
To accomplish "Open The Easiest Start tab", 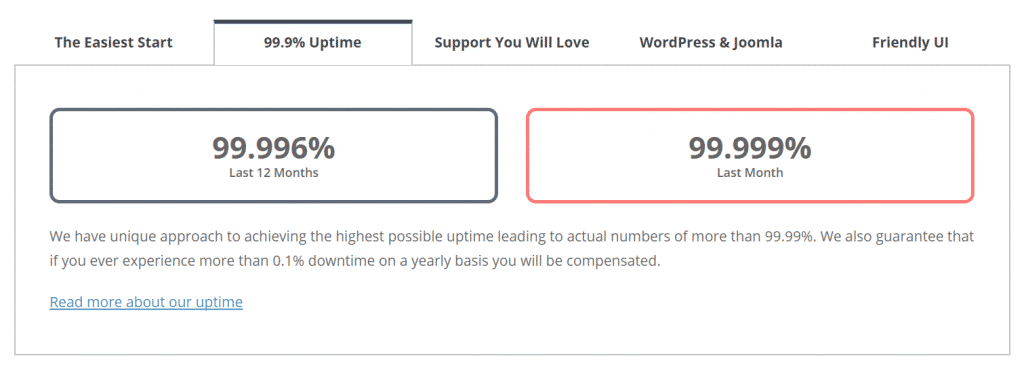I will tap(114, 42).
